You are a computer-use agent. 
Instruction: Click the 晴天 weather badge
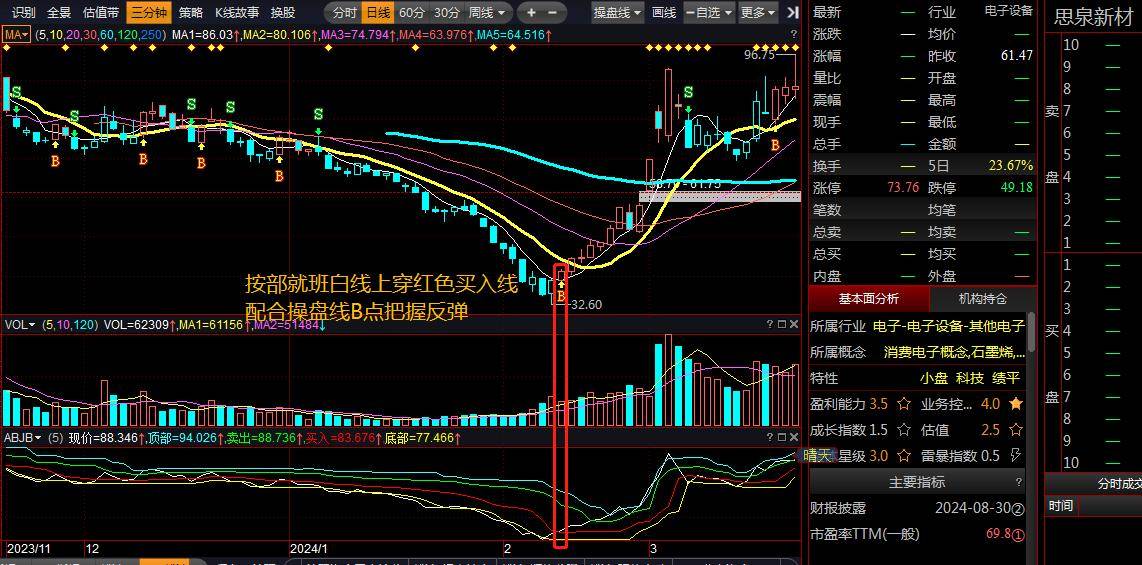(817, 456)
